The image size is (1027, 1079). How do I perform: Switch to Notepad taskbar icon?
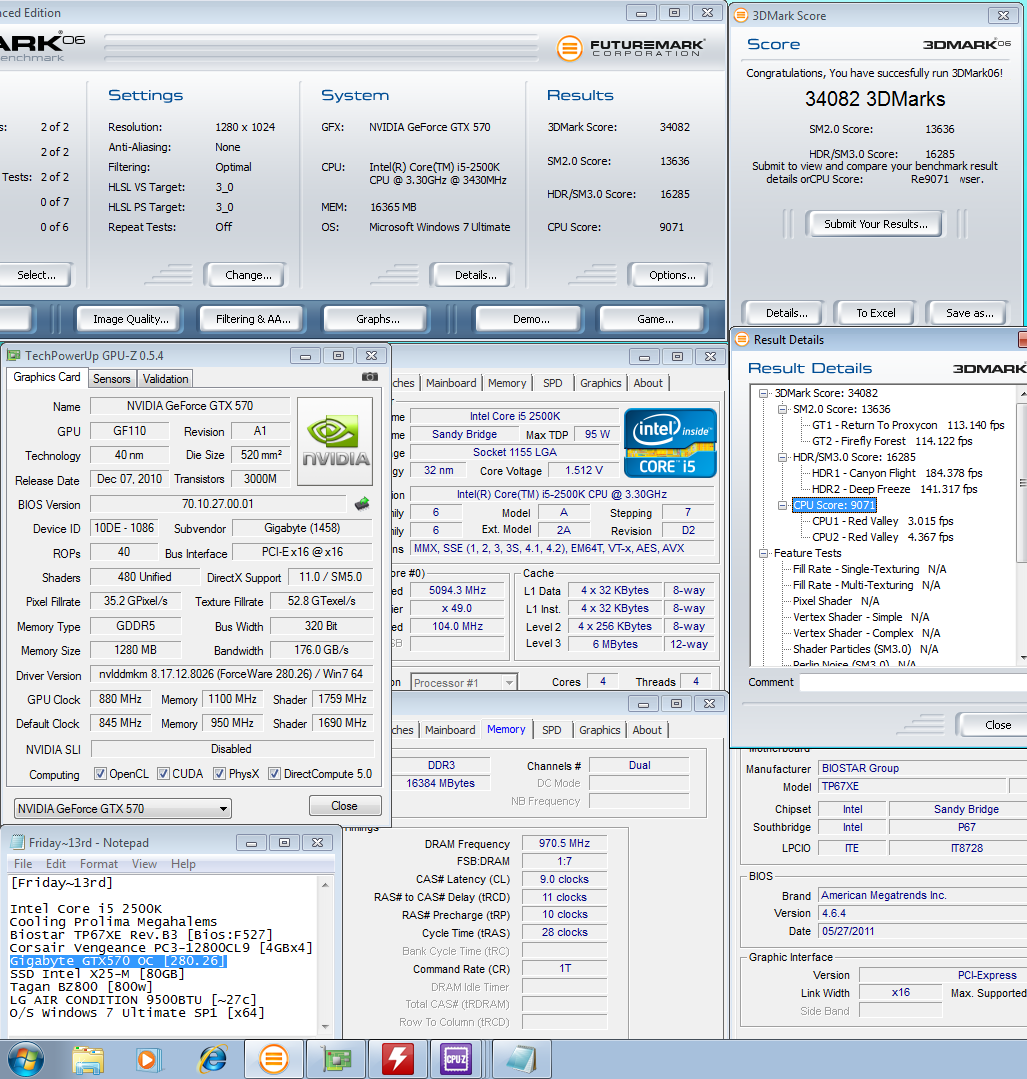pos(521,1059)
